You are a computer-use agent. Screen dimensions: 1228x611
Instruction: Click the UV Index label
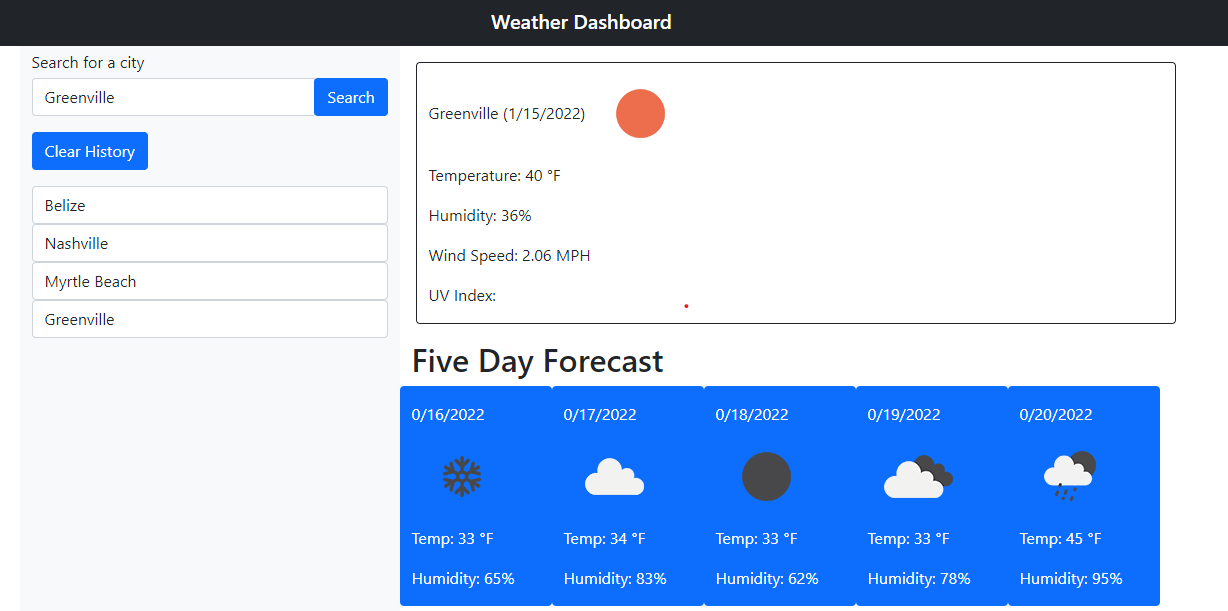[463, 296]
